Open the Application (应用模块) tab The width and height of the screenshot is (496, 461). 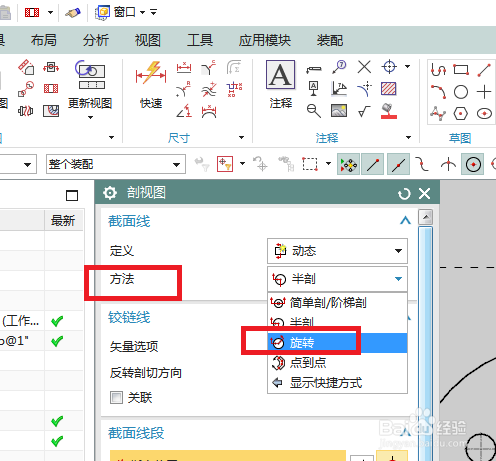point(265,40)
